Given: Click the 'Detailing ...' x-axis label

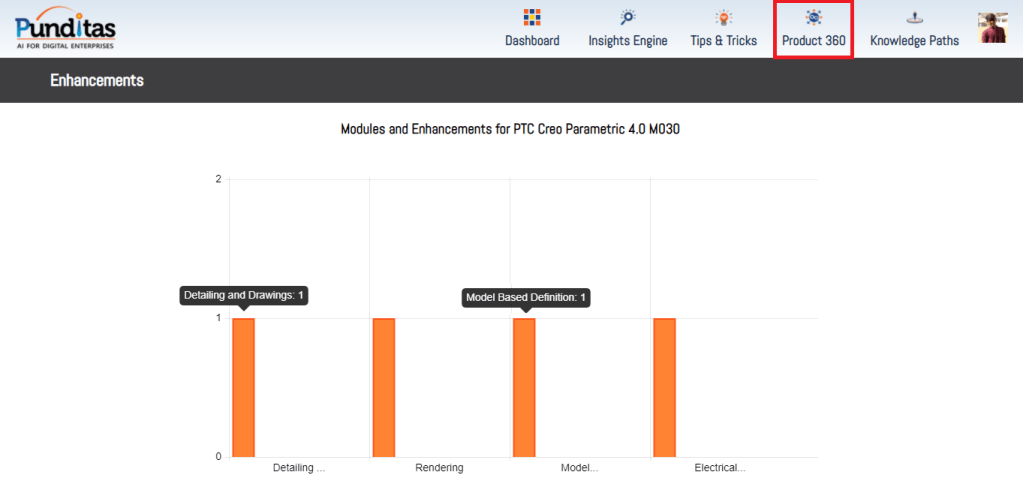Looking at the screenshot, I should (x=299, y=468).
